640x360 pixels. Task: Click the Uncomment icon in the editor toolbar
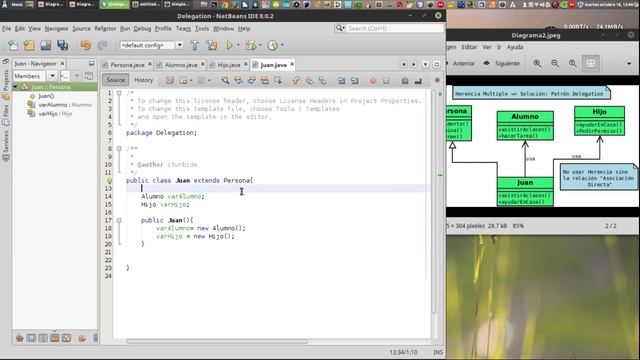click(418, 80)
